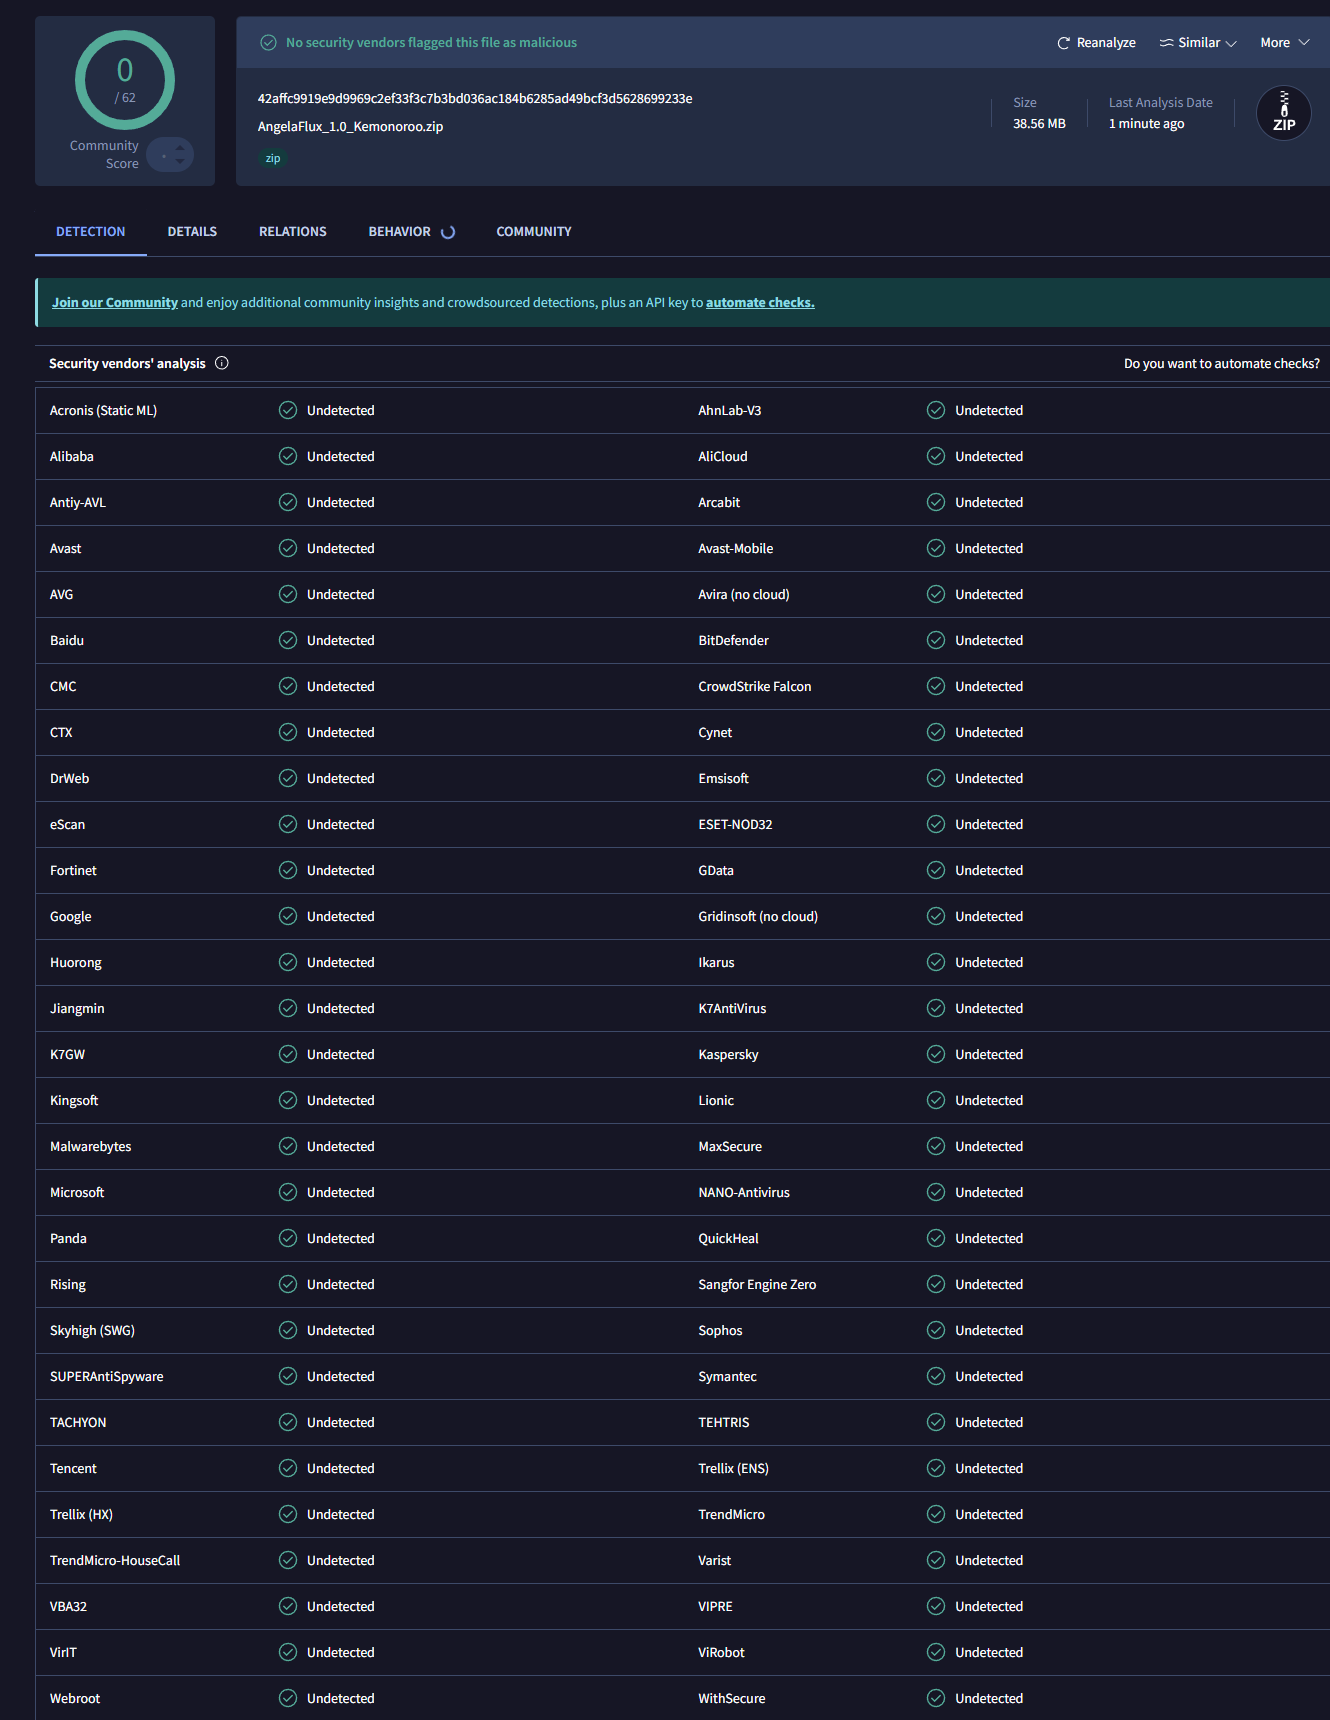
Task: Select the Avira (no cloud) vendor name
Action: click(x=744, y=595)
